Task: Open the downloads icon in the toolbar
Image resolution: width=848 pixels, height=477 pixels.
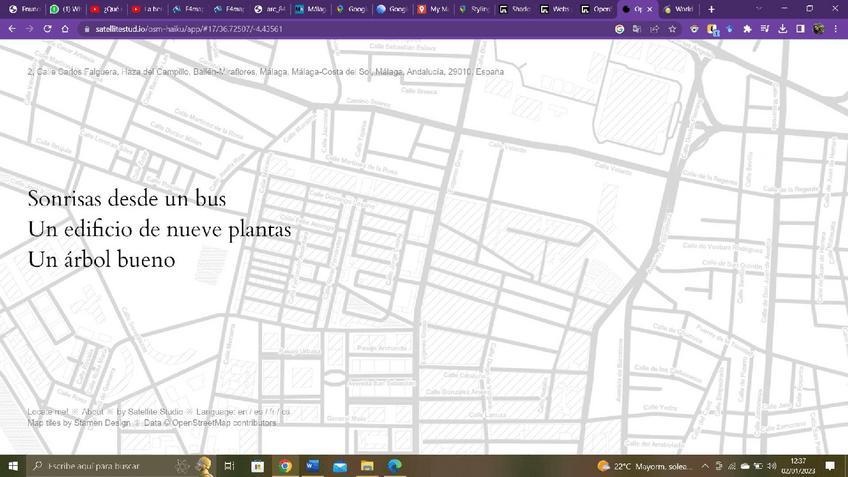Action: click(783, 29)
